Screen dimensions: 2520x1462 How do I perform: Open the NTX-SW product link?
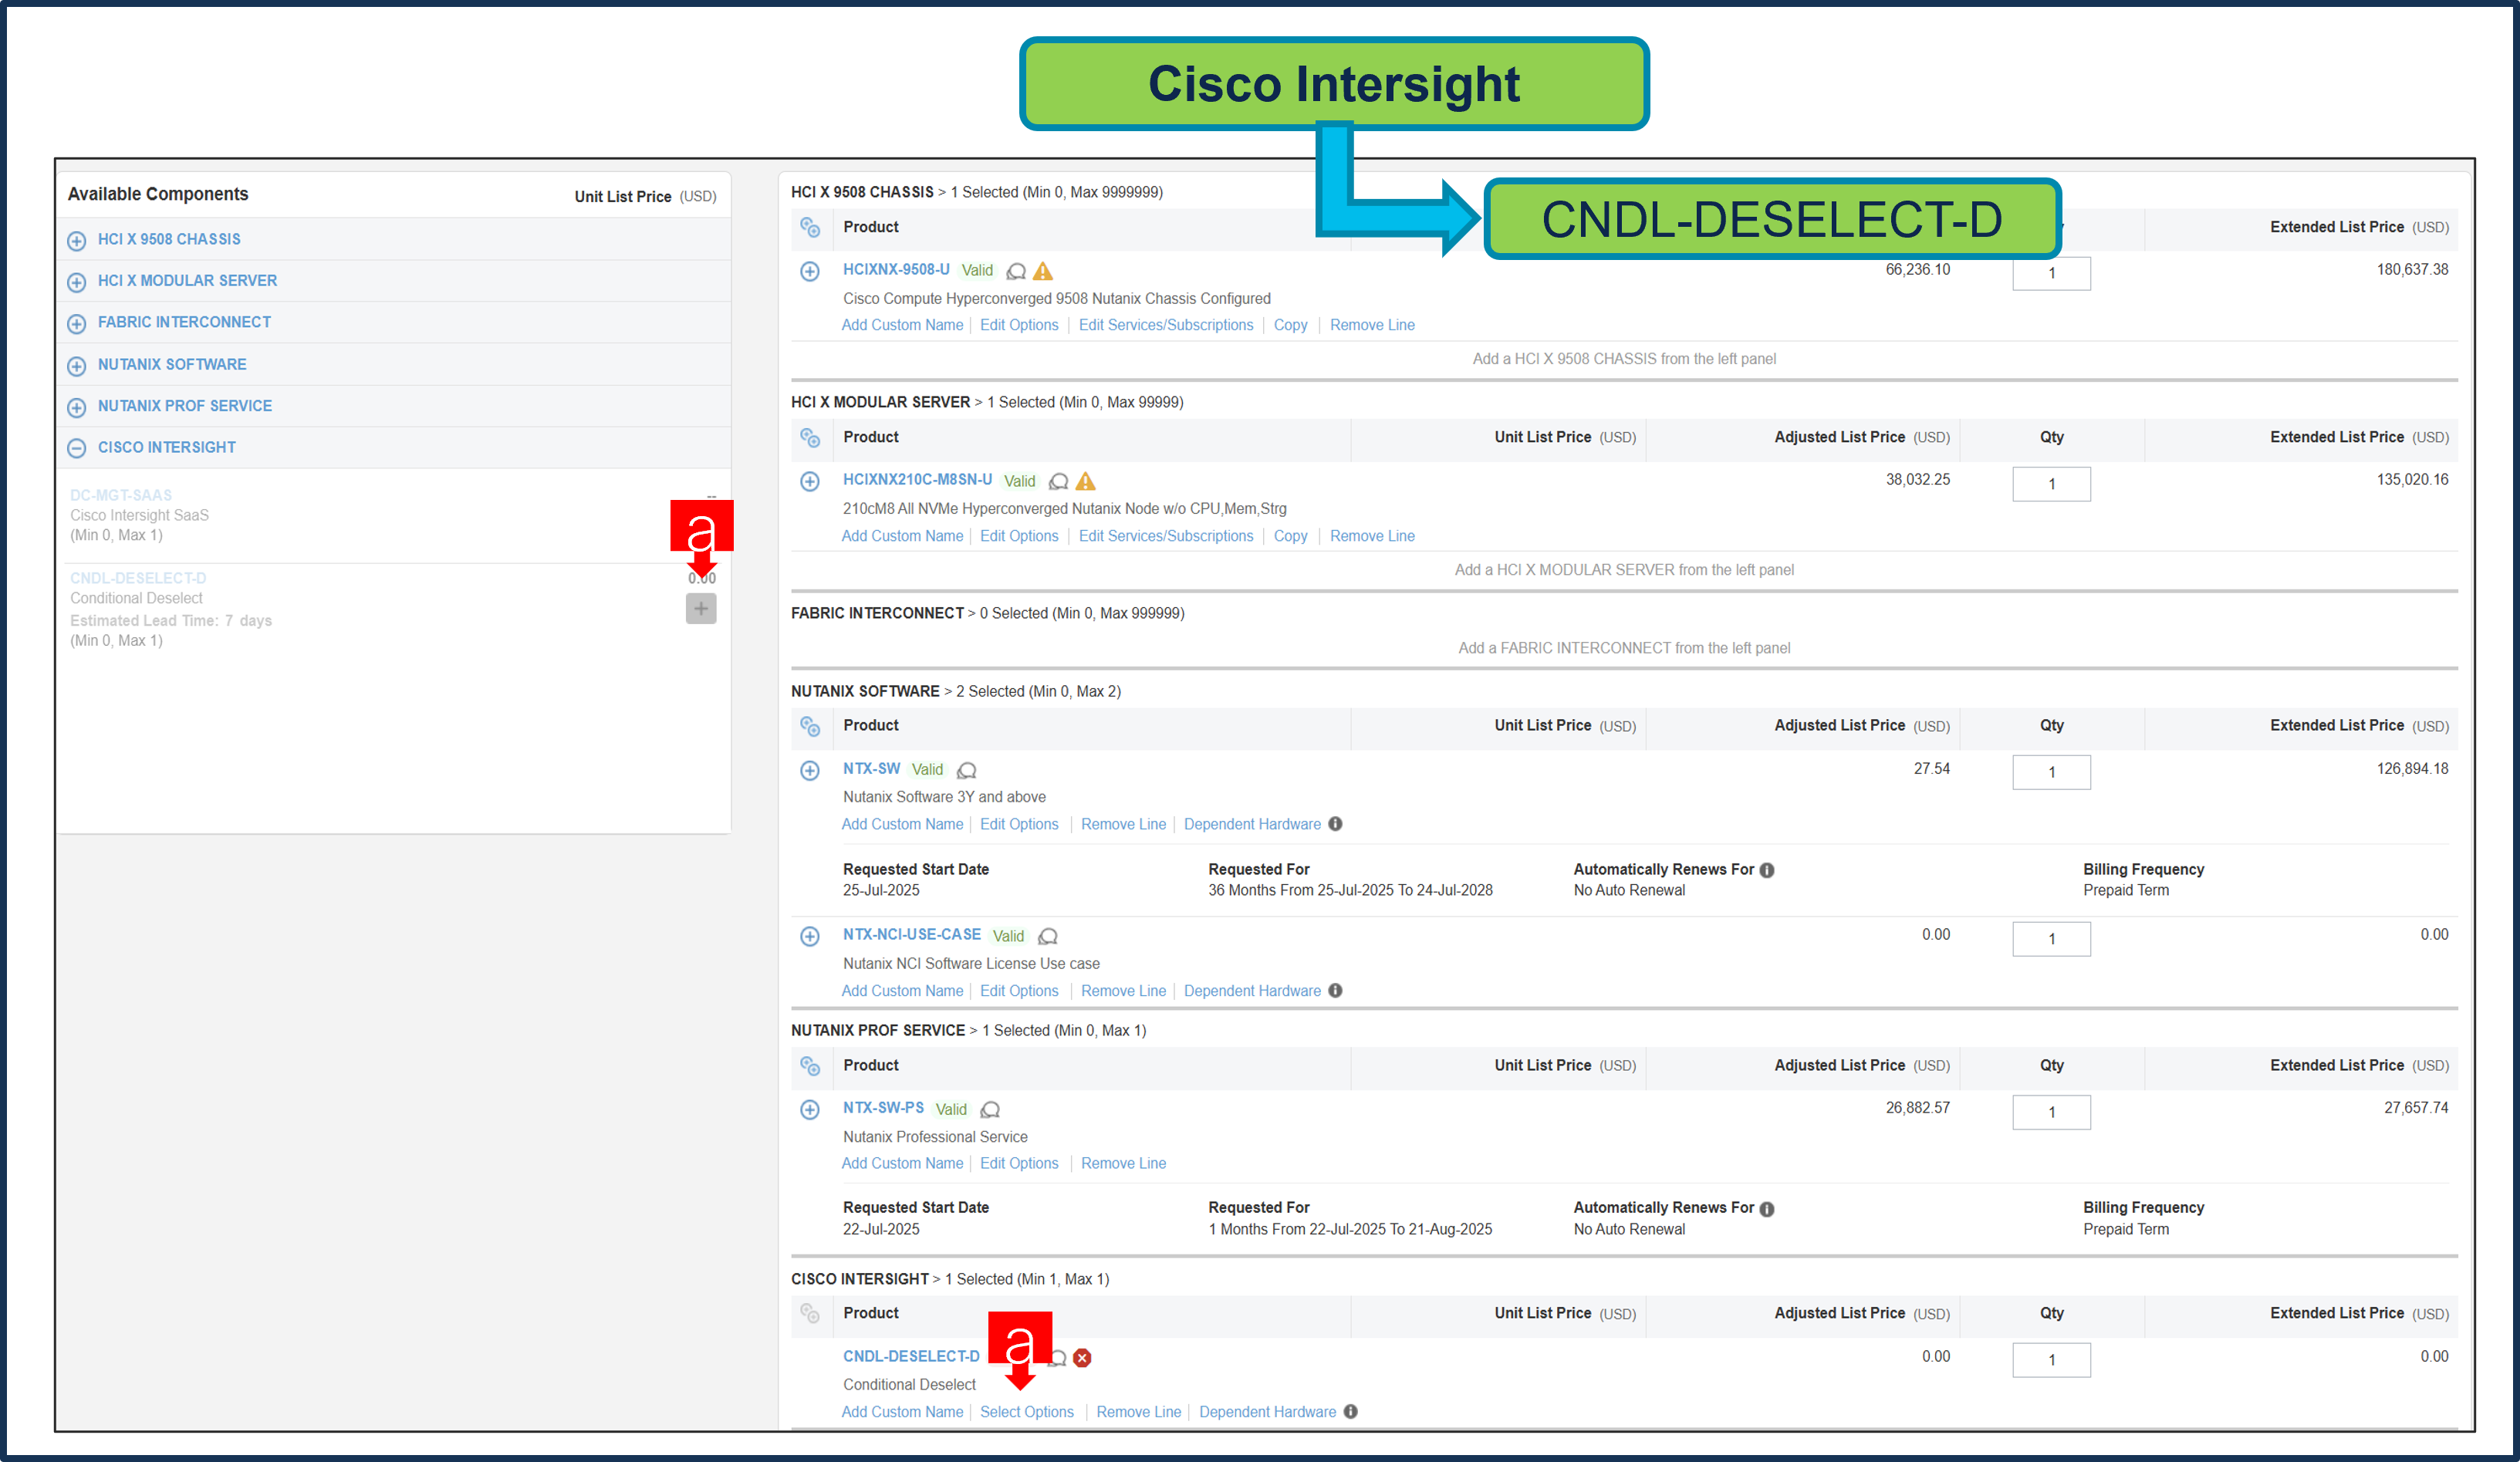tap(870, 769)
